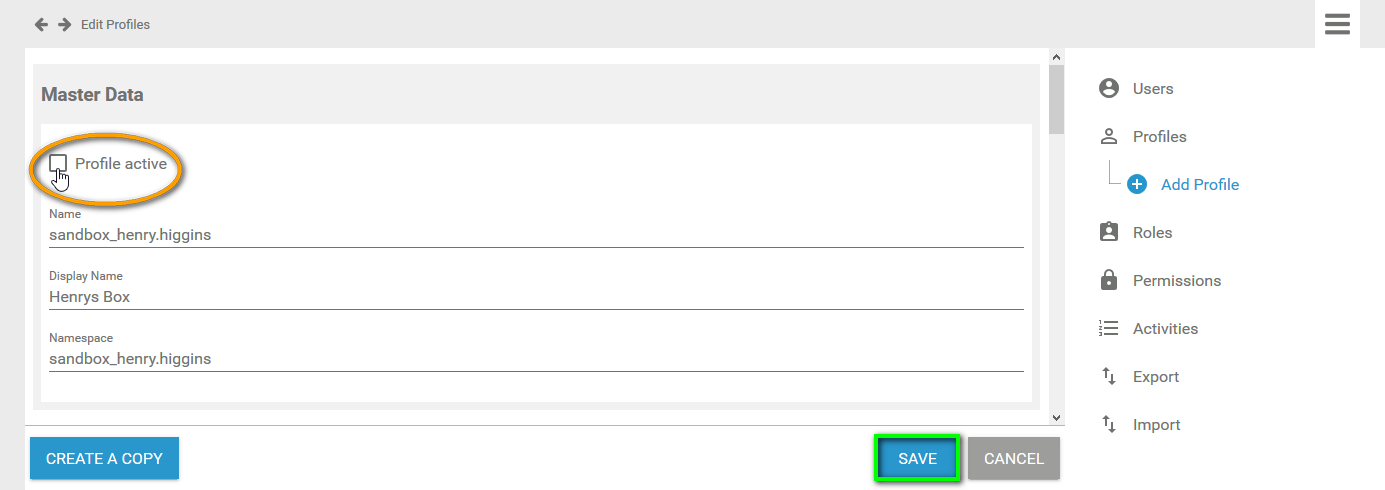Screen dimensions: 1385x490
Task: Click the CREATE A COPY button
Action: (104, 458)
